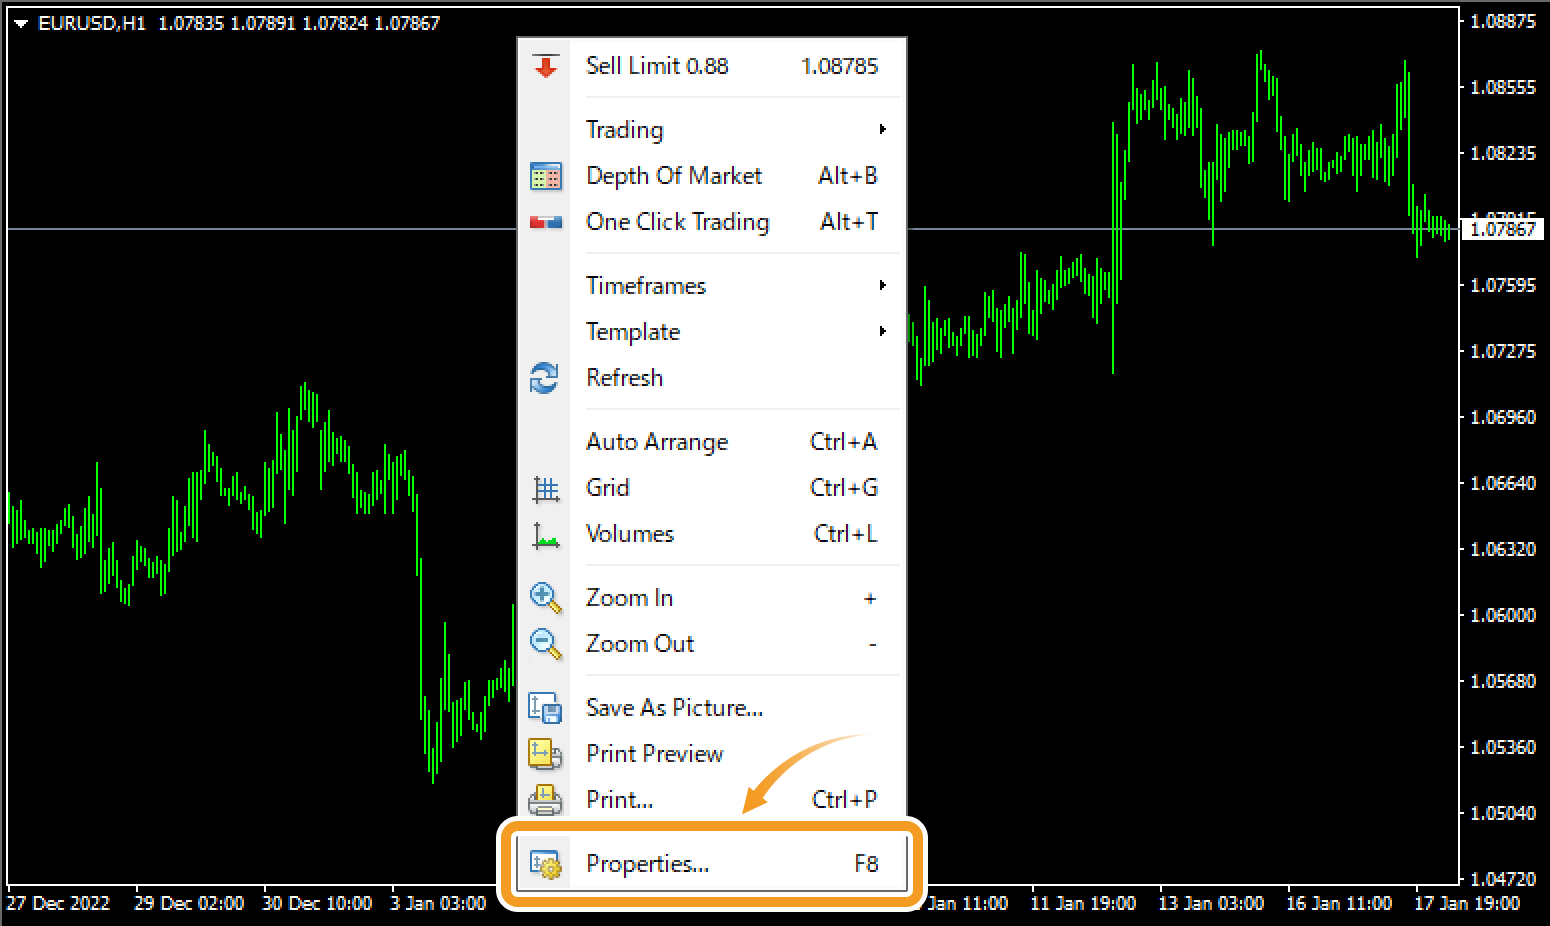Click the 1.07867 current price label

(1502, 230)
